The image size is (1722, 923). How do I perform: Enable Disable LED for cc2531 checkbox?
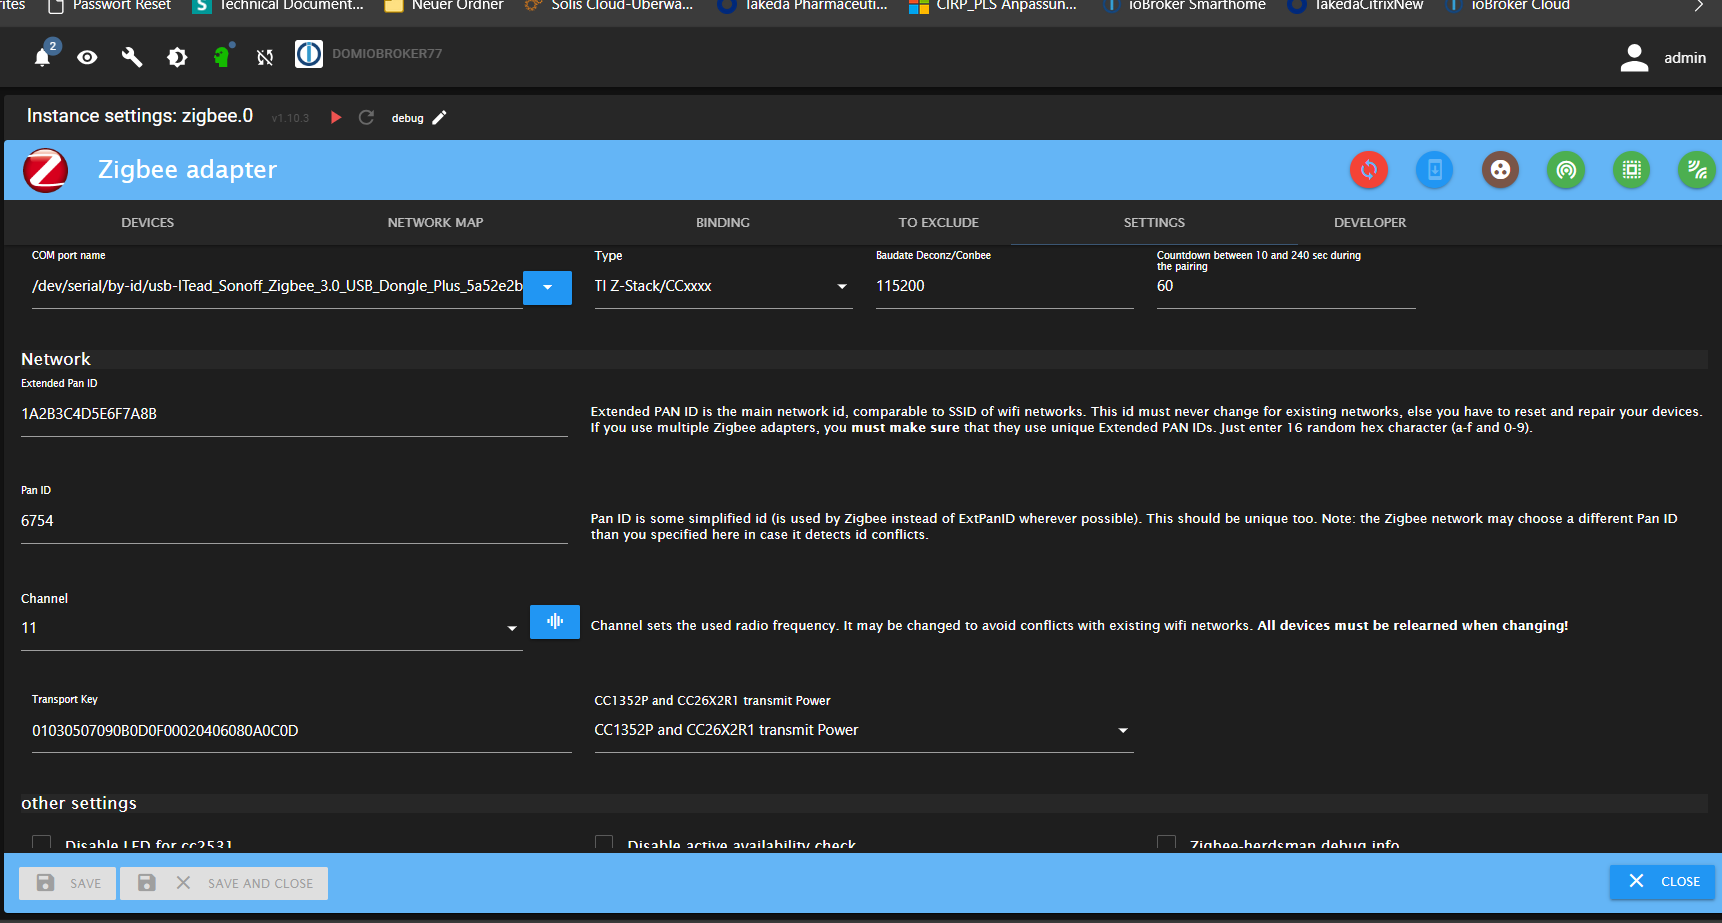click(42, 843)
